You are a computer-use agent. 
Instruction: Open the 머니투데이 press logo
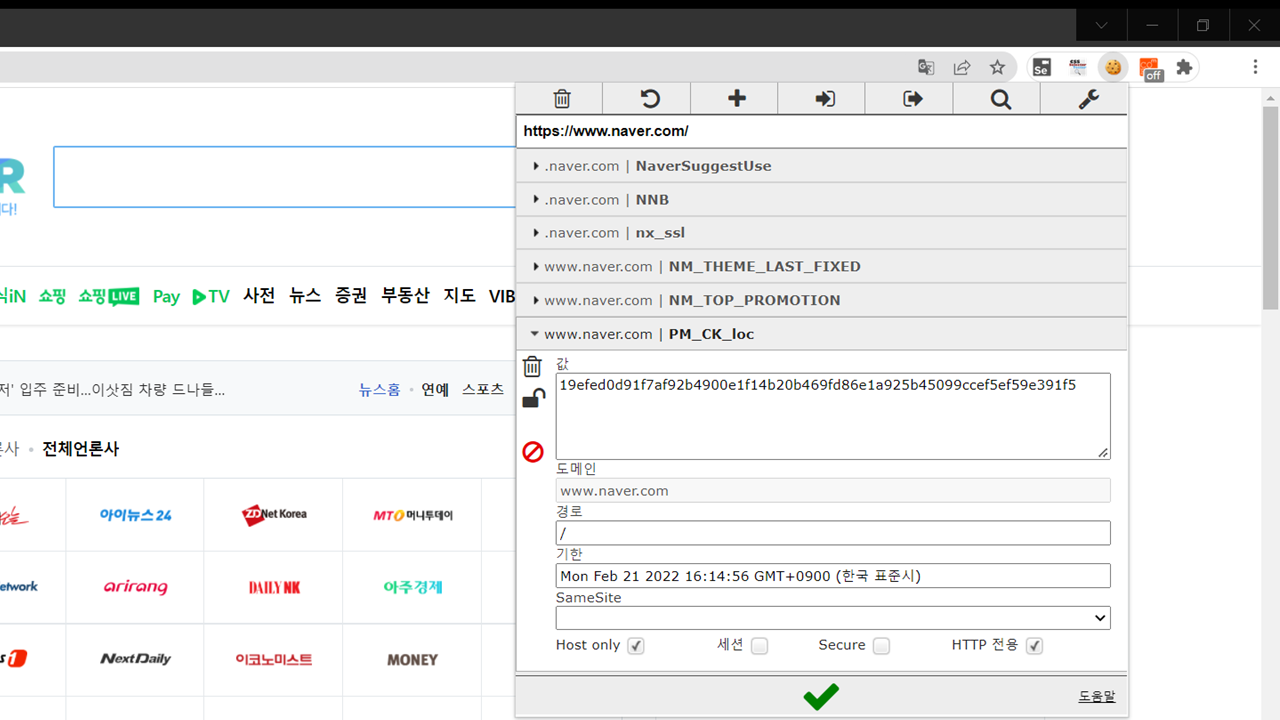[413, 515]
